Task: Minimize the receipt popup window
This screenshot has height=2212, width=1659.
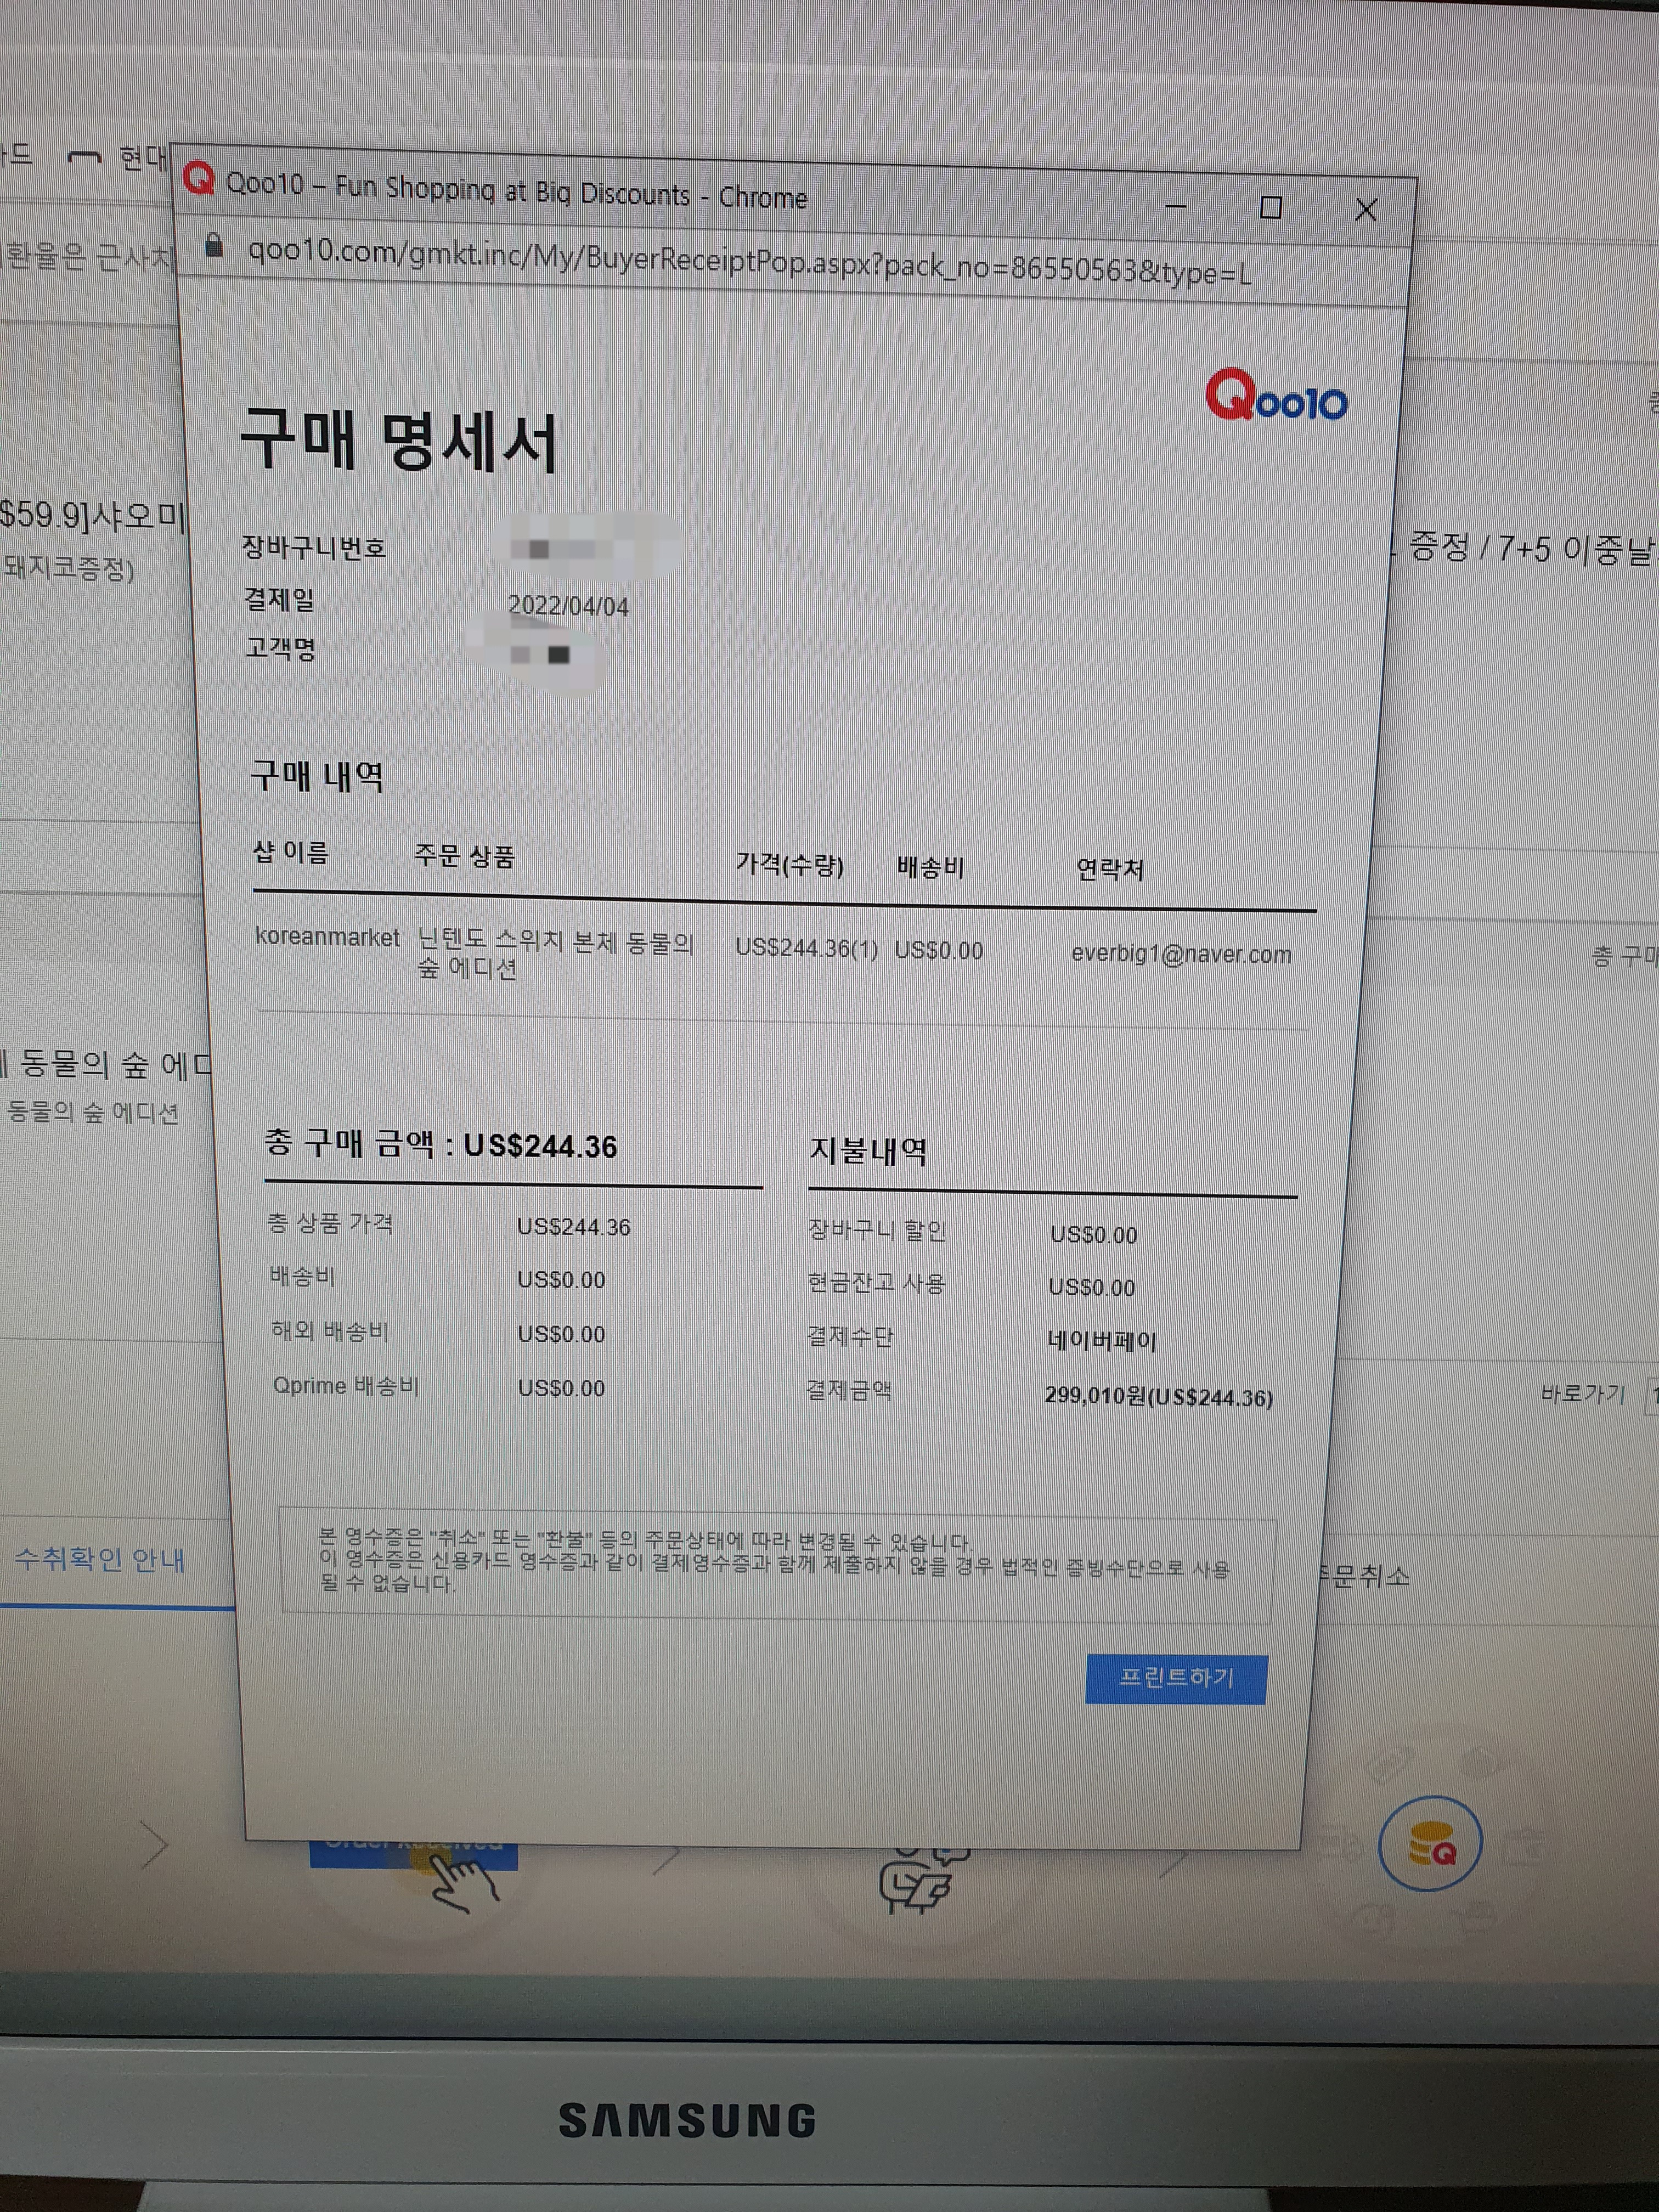Action: pyautogui.click(x=1176, y=207)
